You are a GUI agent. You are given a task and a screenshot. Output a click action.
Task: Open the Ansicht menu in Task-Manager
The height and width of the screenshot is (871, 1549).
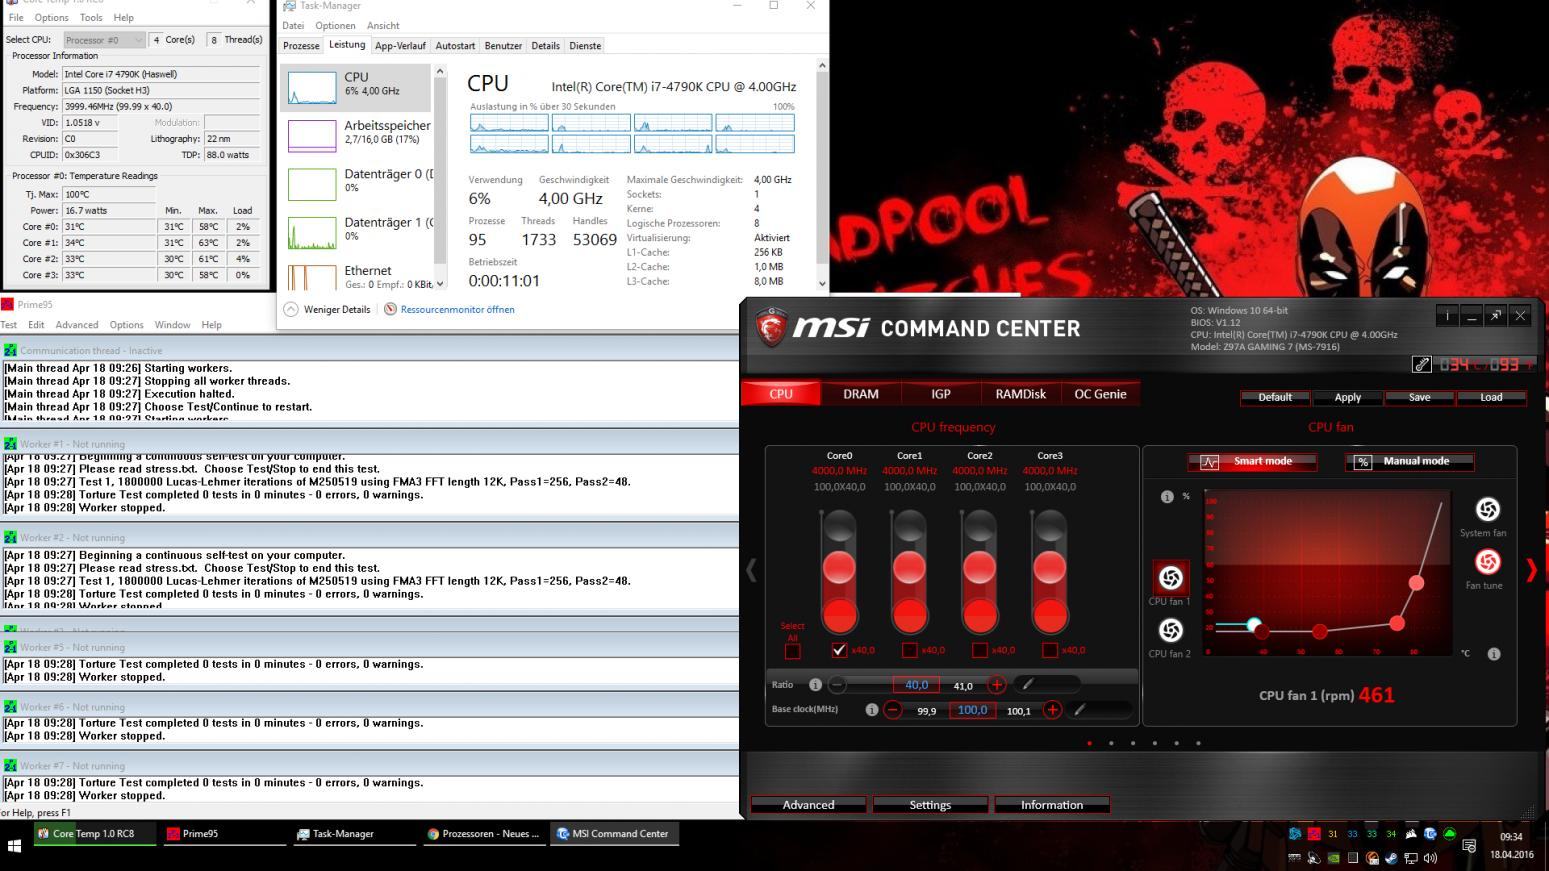coord(383,25)
